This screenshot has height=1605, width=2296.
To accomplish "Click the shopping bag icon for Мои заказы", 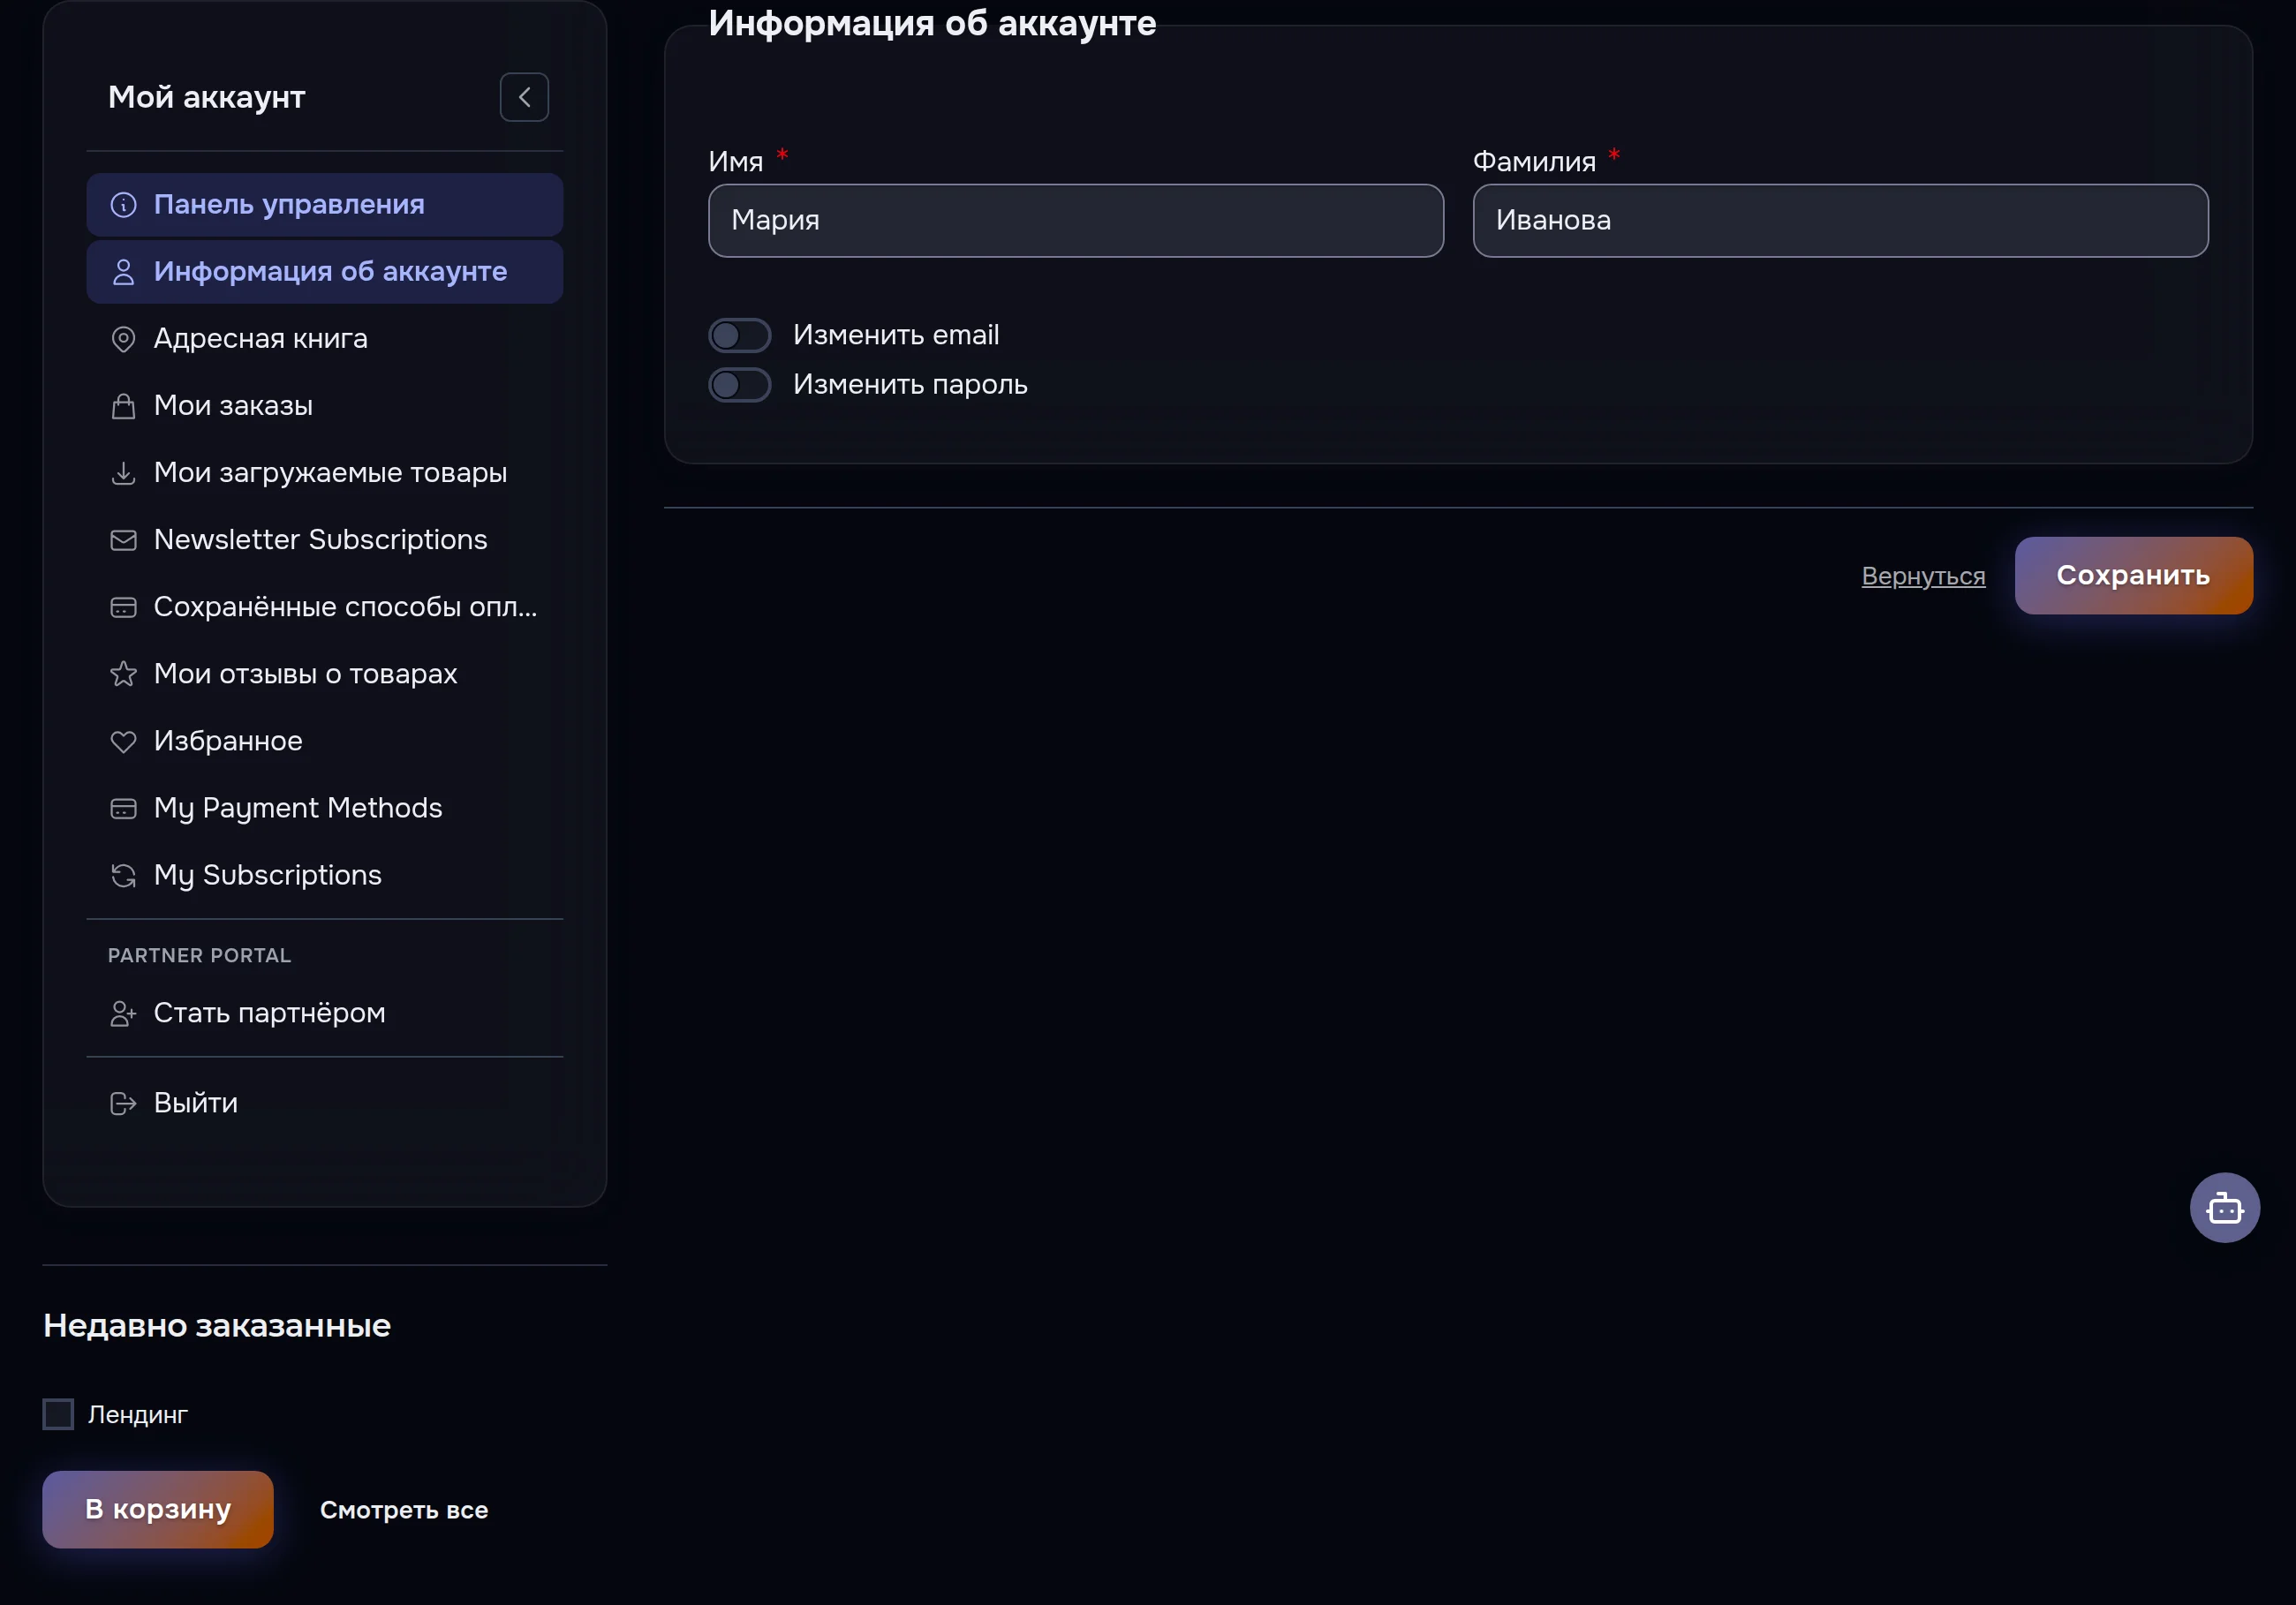I will point(123,406).
